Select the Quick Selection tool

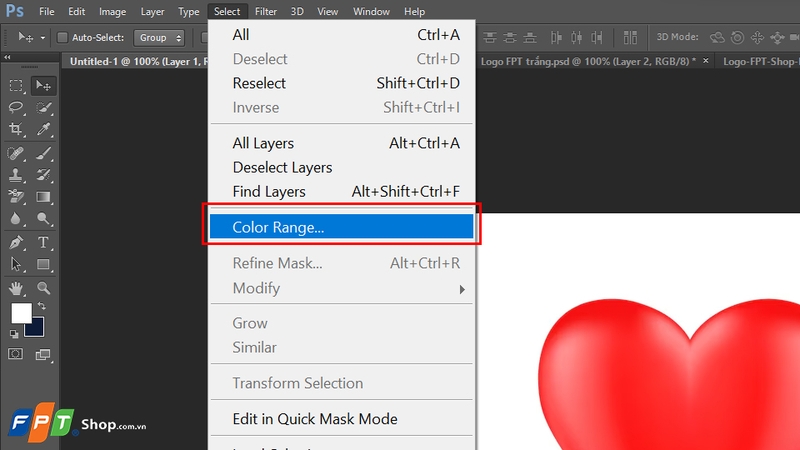click(x=43, y=107)
